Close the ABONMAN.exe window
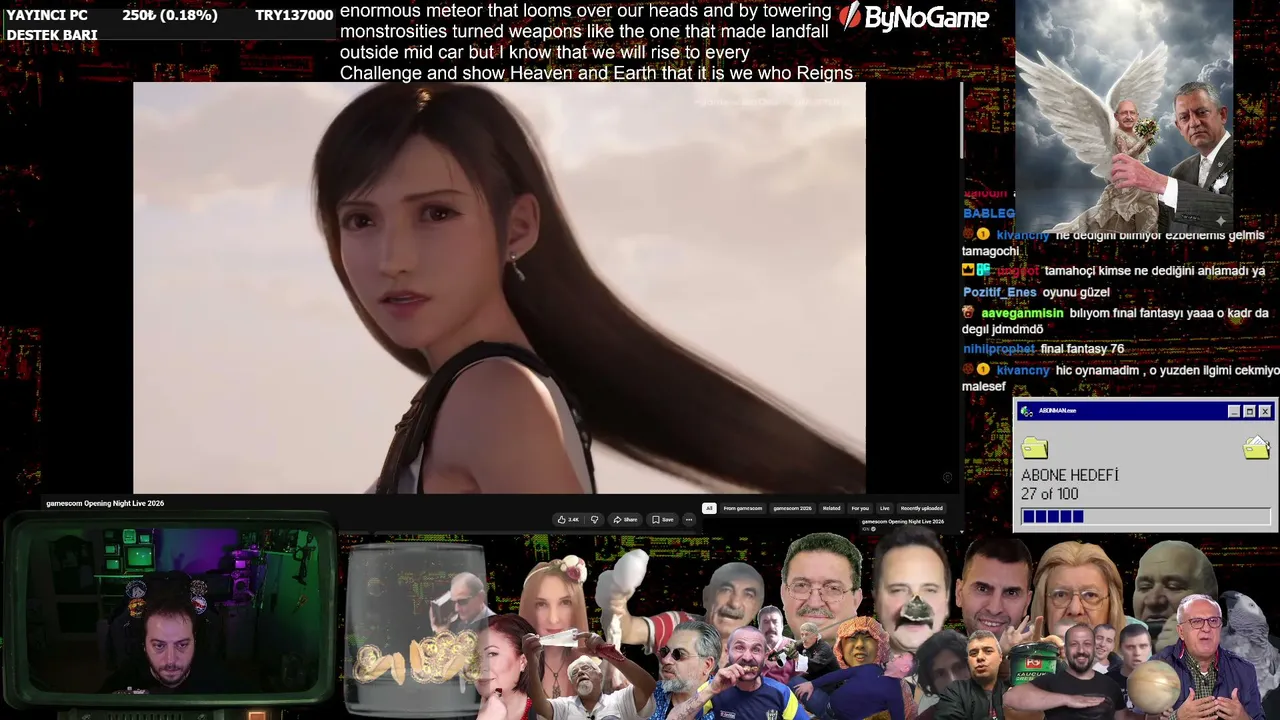 tap(1265, 411)
